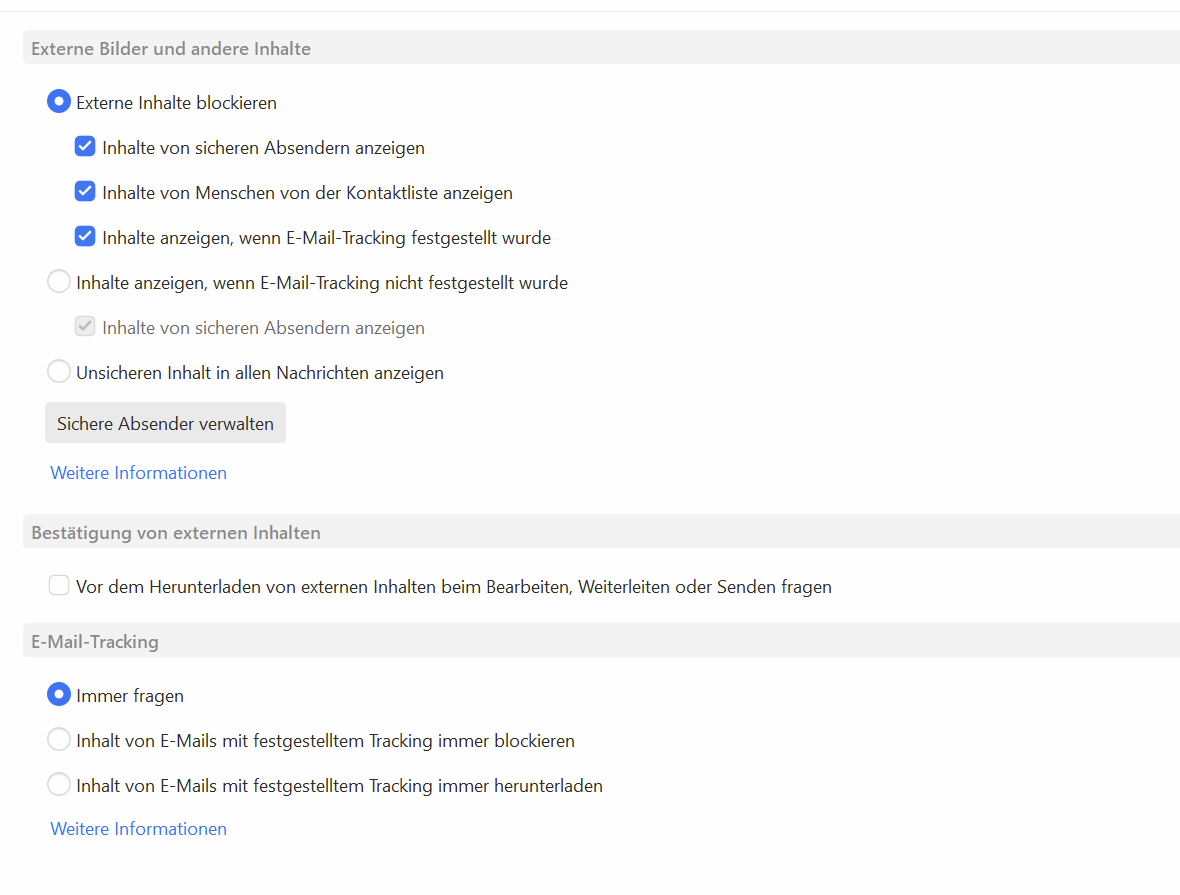Click the greyed-out "Inhalte von sicheren Absendern" checkbox

click(85, 327)
